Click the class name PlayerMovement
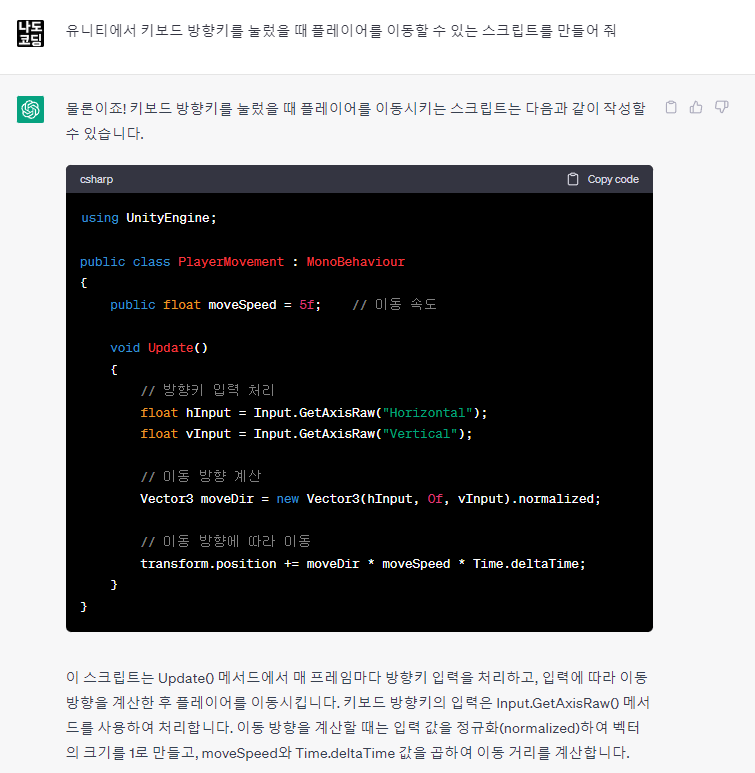This screenshot has width=755, height=773. (231, 262)
